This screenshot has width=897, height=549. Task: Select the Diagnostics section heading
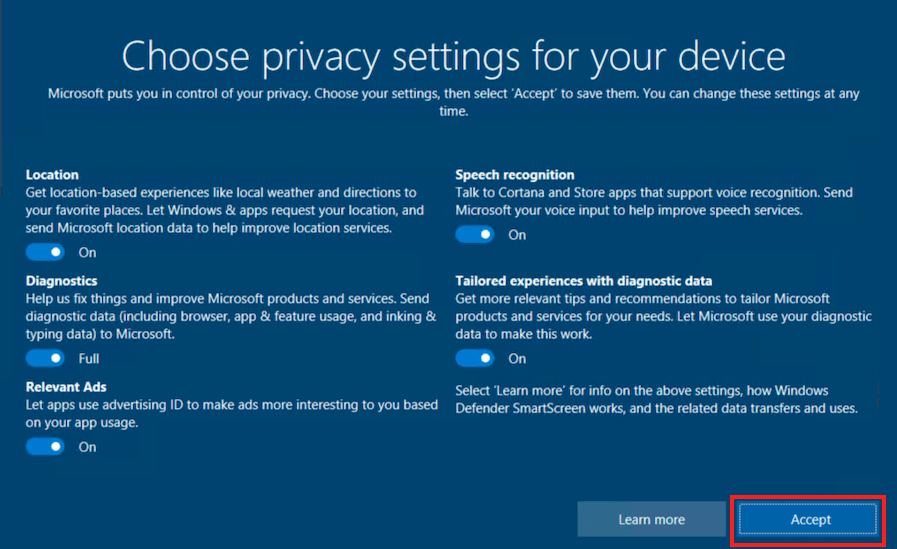point(61,281)
